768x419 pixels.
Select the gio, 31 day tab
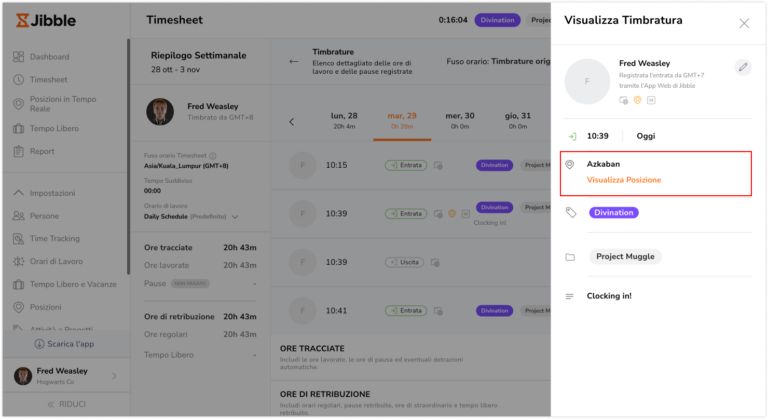pyautogui.click(x=517, y=120)
